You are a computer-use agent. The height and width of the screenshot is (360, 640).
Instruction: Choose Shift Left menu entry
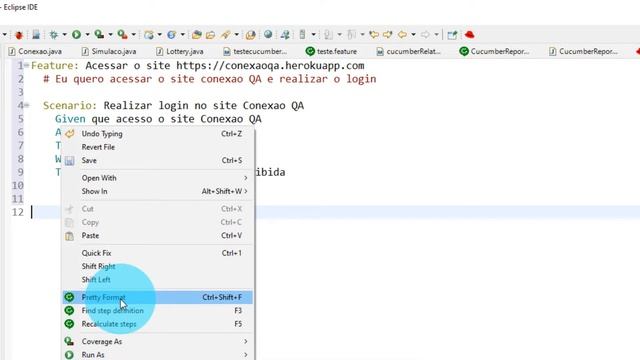[x=158, y=280]
